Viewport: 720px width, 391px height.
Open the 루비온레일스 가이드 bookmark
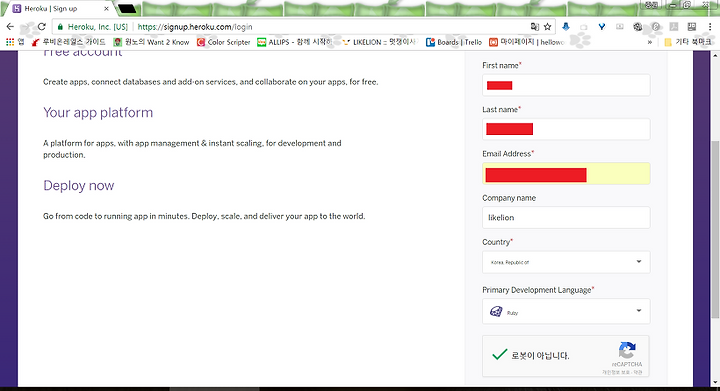click(x=68, y=42)
